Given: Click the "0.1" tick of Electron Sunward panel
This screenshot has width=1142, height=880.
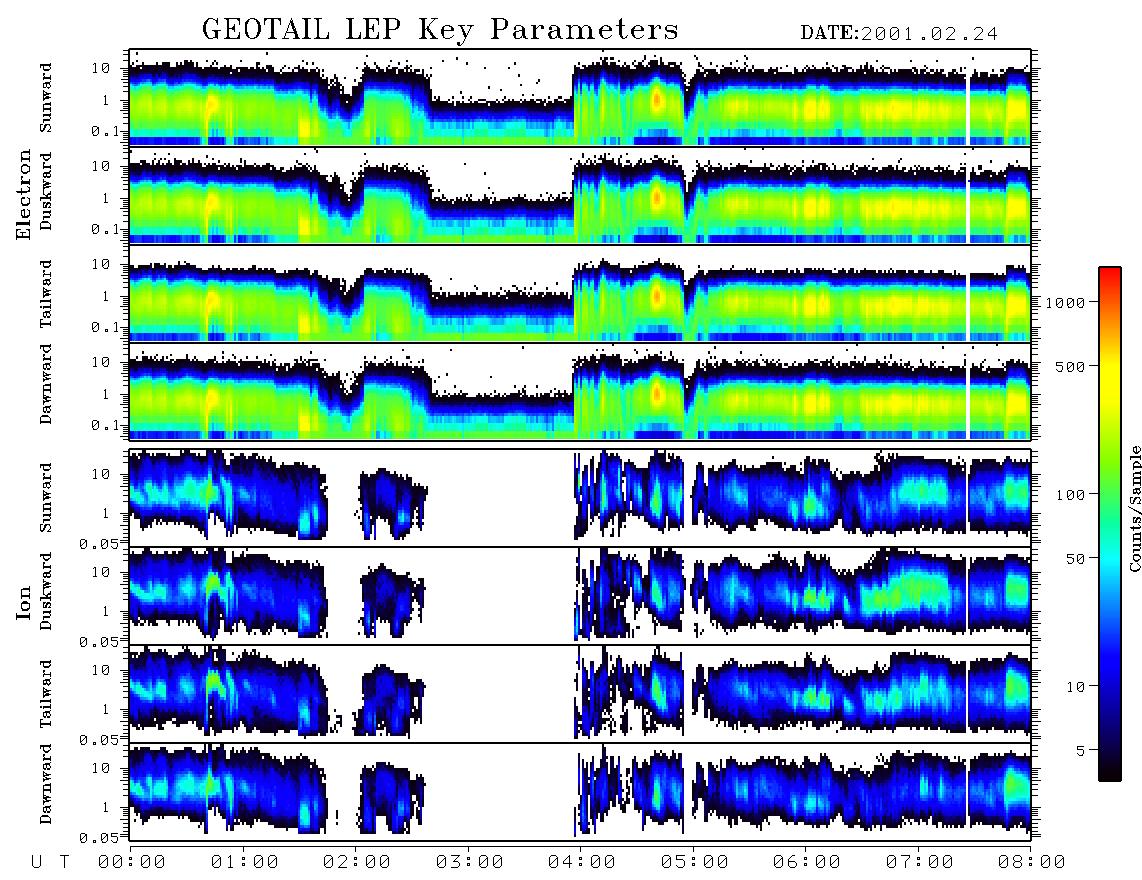Looking at the screenshot, I should tap(106, 131).
